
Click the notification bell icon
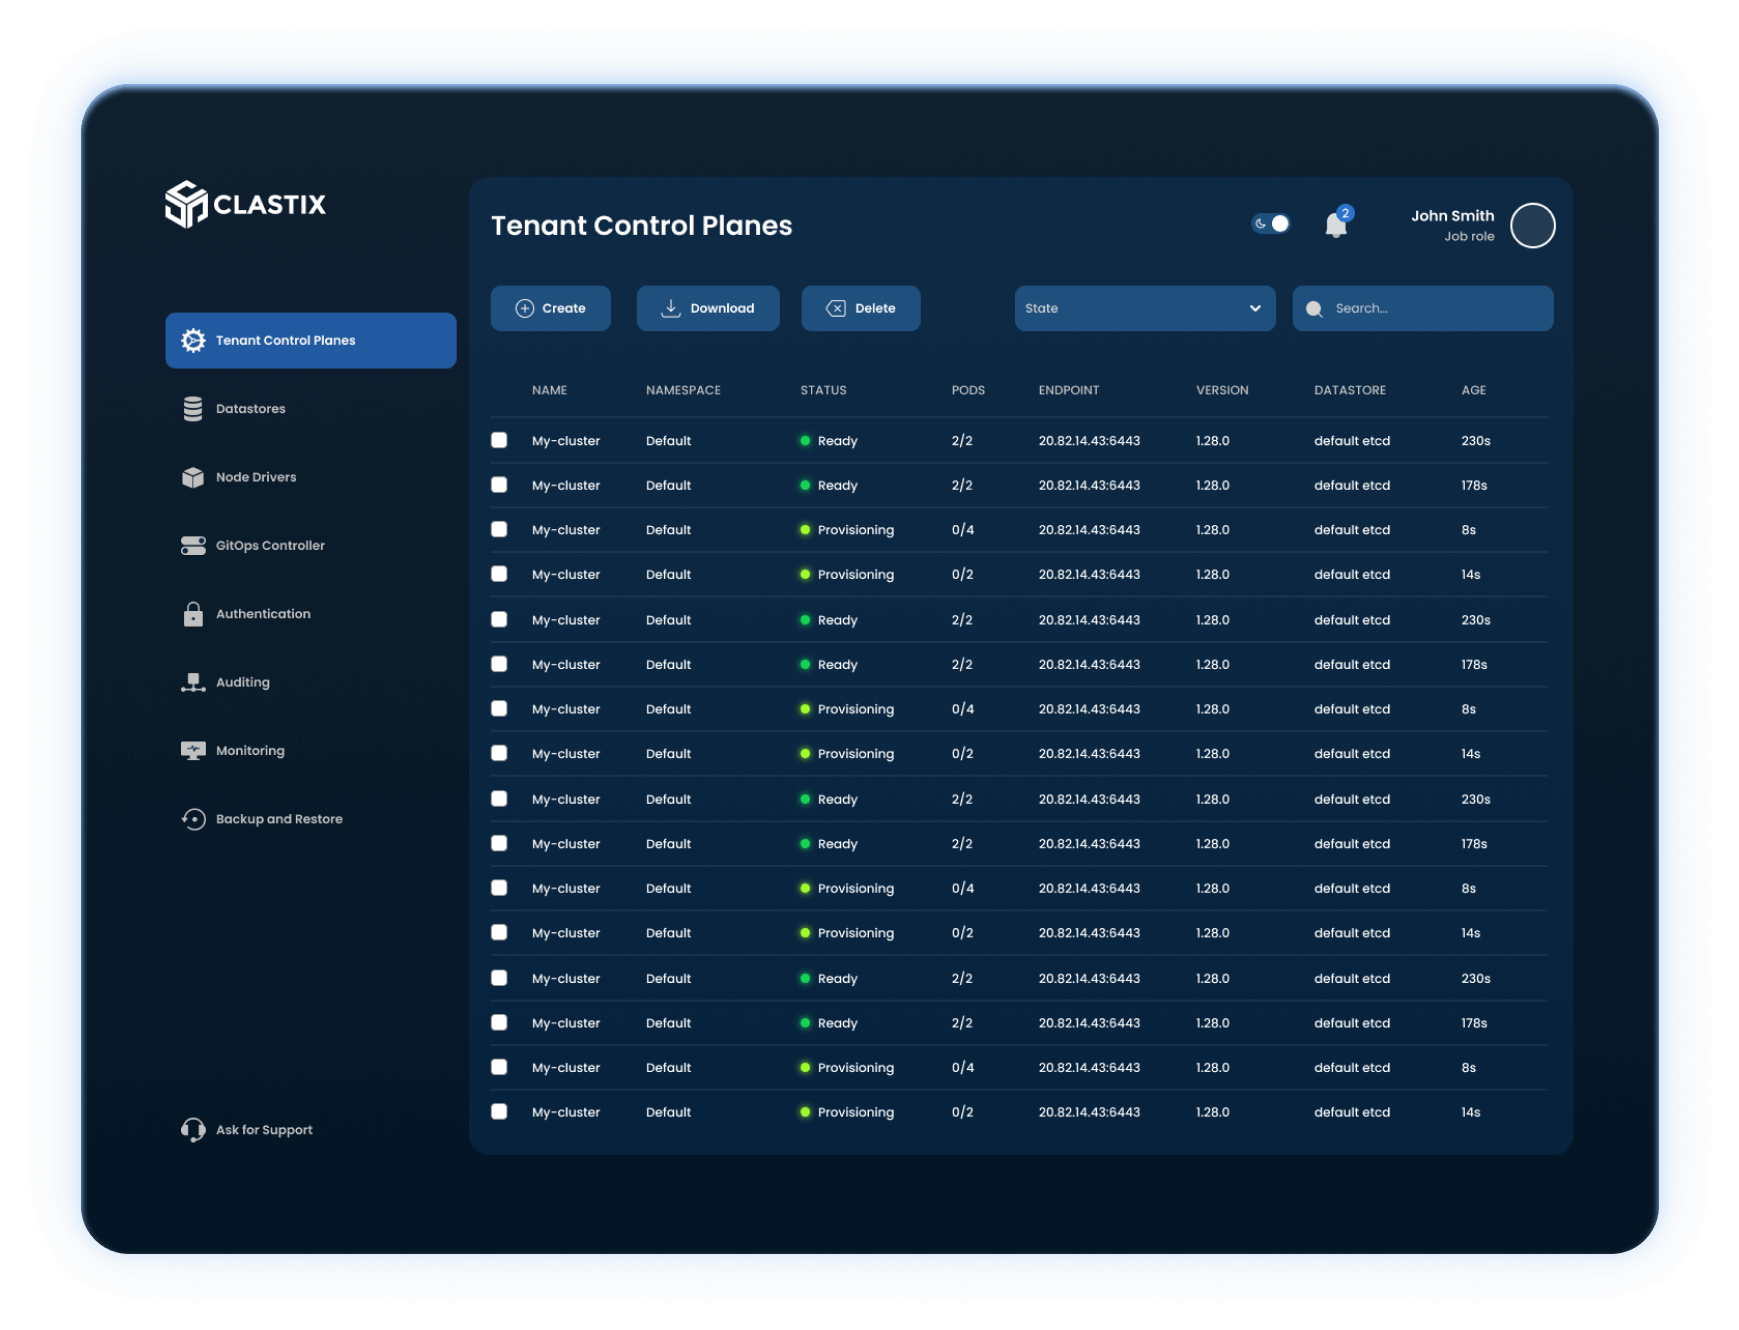pos(1335,225)
